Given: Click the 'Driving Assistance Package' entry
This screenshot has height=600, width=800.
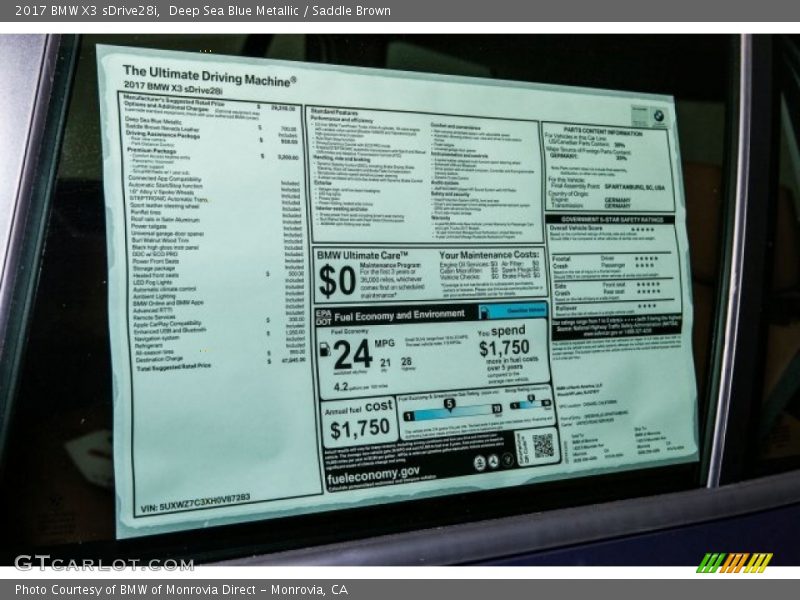Looking at the screenshot, I should [x=163, y=134].
